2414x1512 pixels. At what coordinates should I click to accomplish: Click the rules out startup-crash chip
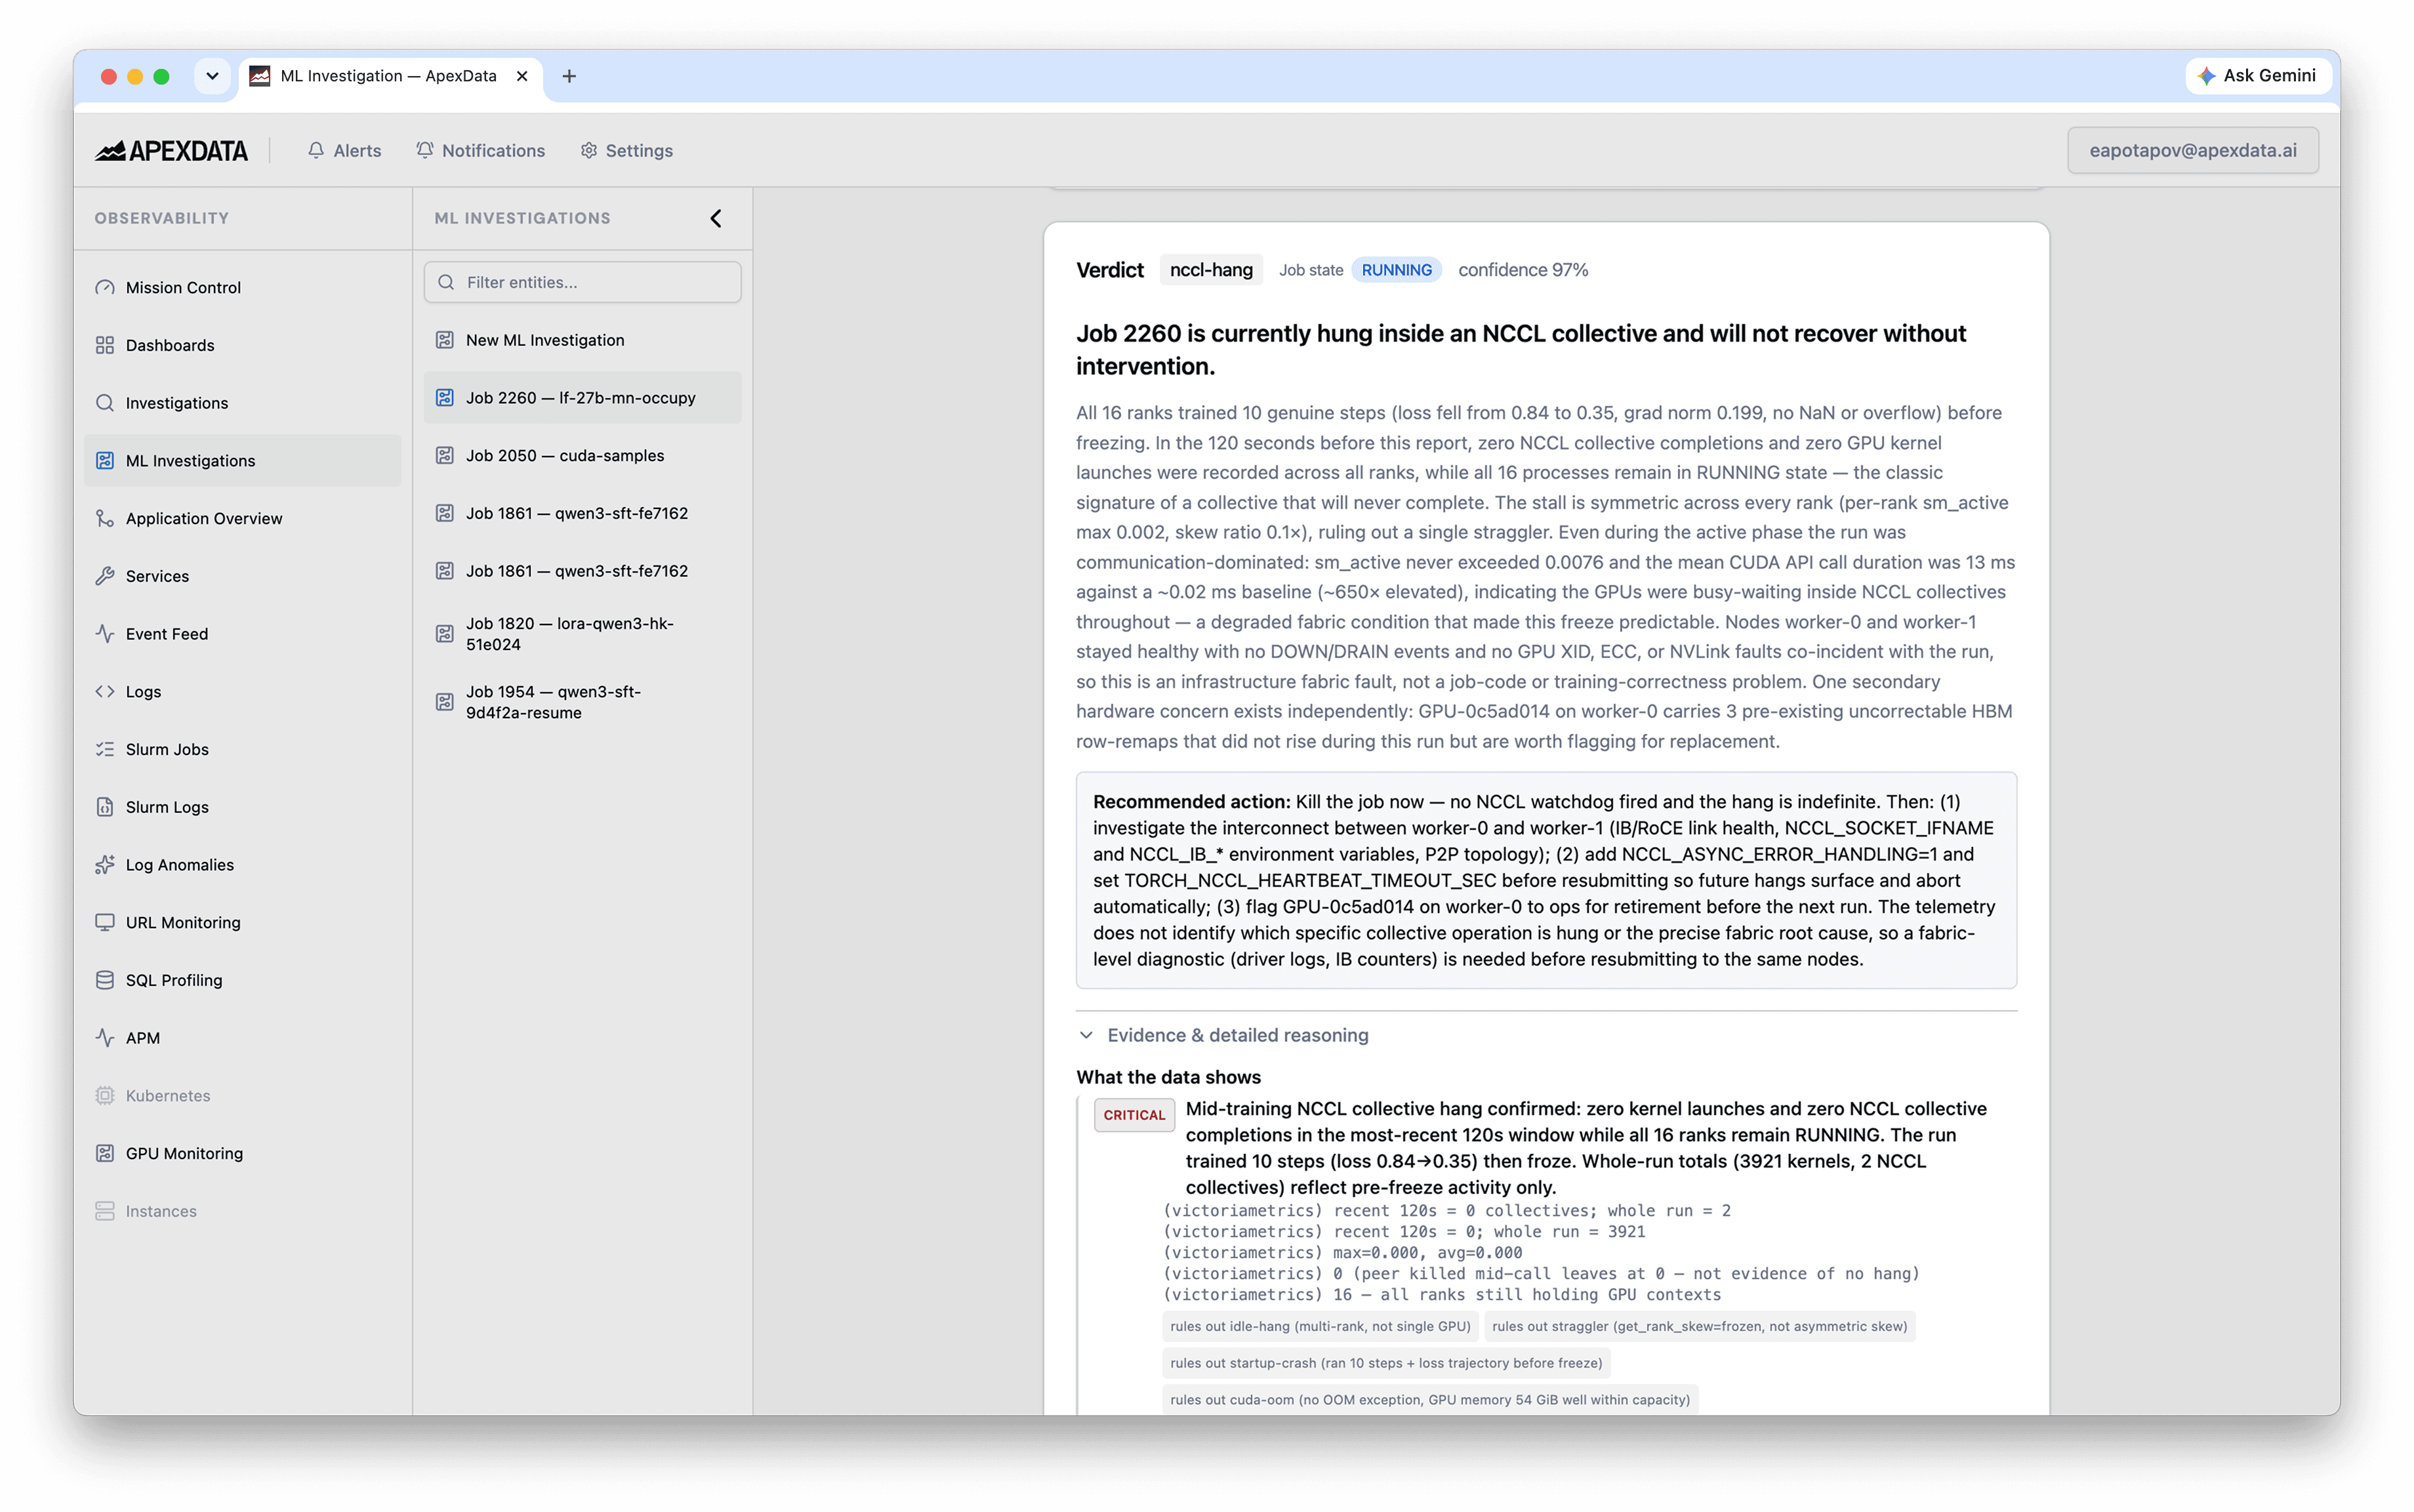[1386, 1363]
